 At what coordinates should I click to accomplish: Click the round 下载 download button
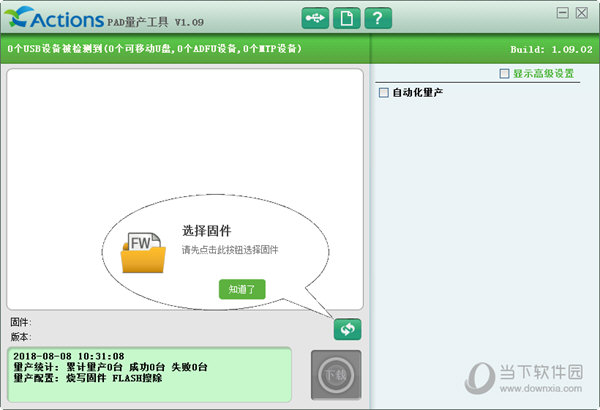[x=336, y=375]
